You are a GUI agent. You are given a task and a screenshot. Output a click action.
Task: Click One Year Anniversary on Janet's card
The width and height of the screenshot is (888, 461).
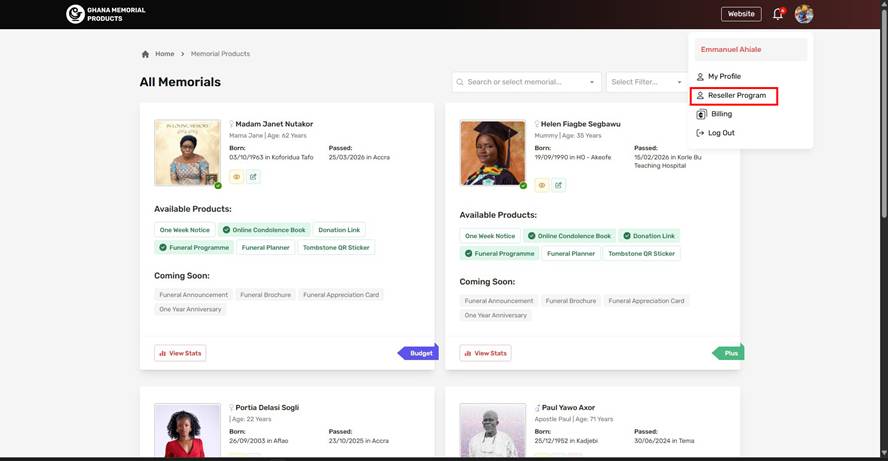pos(190,310)
